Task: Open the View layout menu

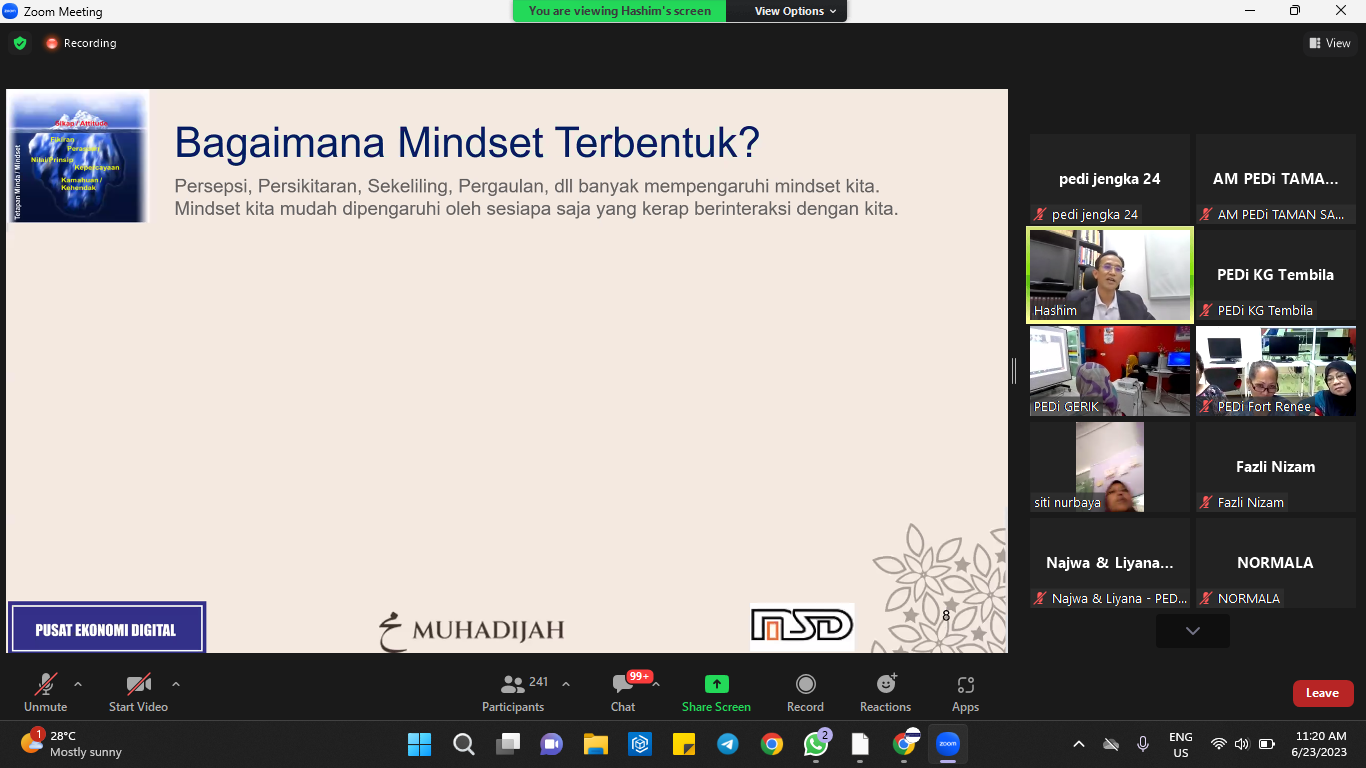Action: pyautogui.click(x=1329, y=43)
